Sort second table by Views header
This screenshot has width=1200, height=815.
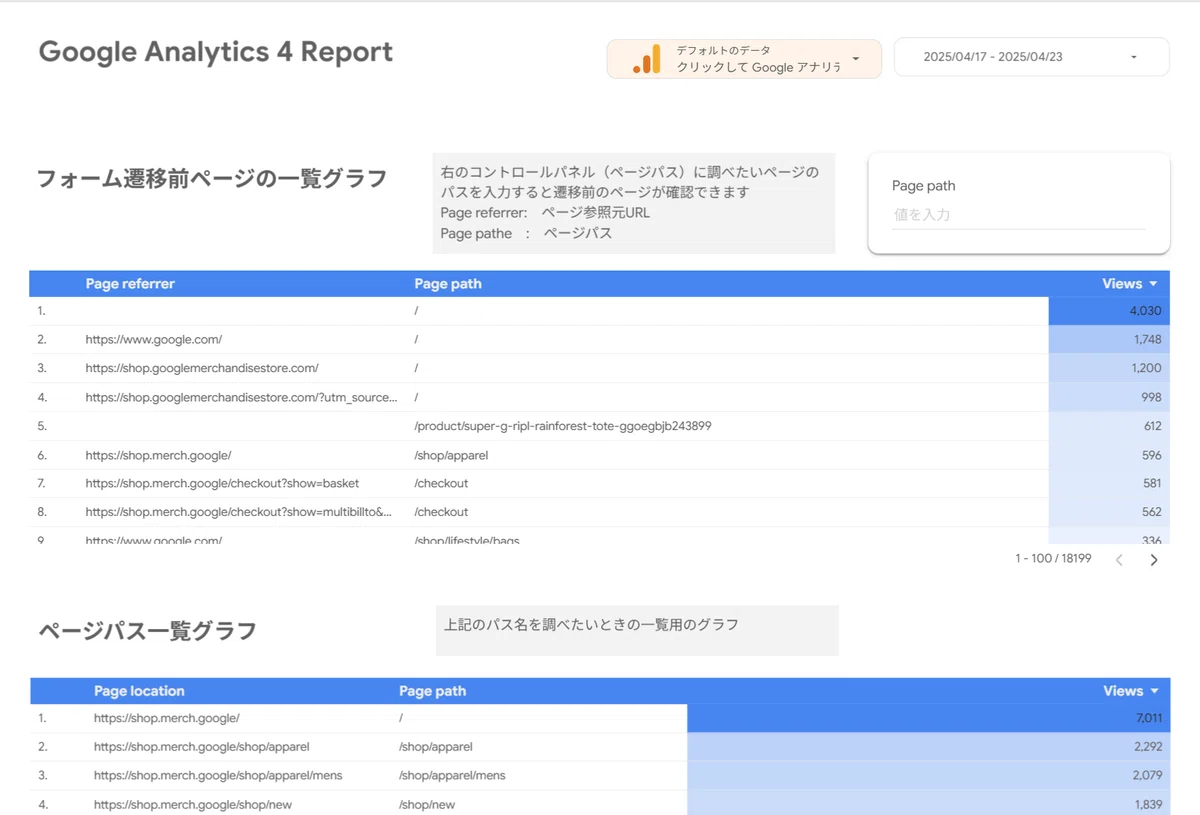(x=1131, y=691)
